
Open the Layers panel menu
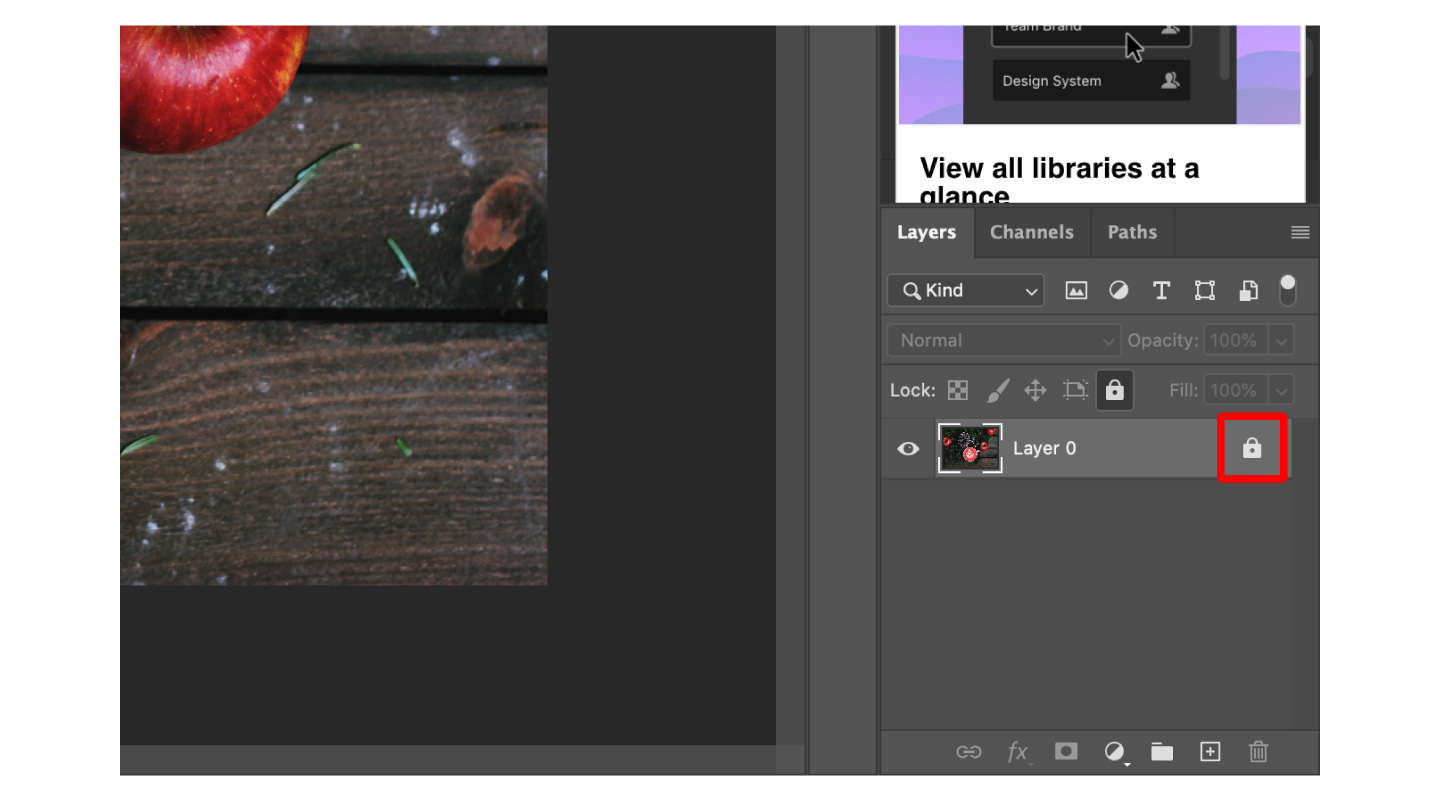click(x=1300, y=232)
